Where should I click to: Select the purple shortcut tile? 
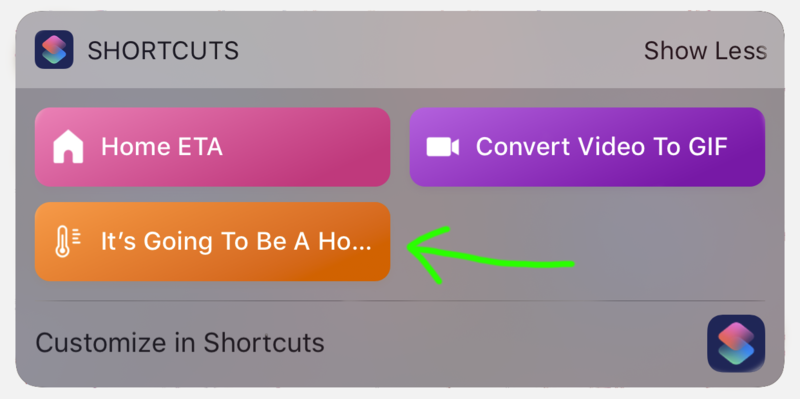click(587, 147)
